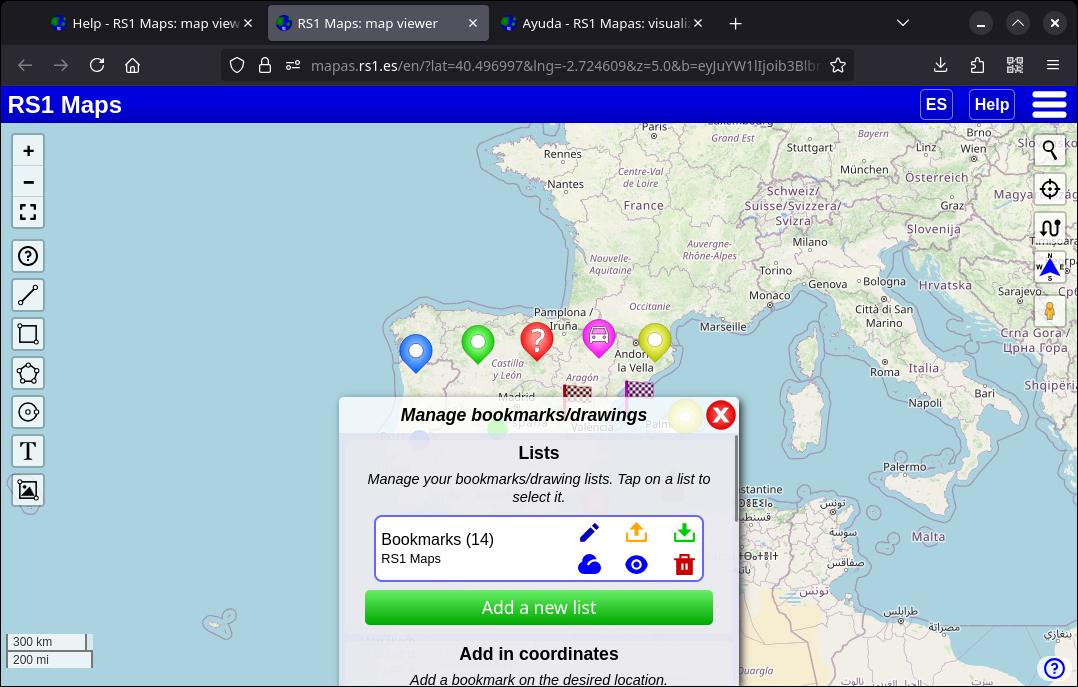
Task: Import into Bookmarks with green download icon
Action: pos(684,533)
